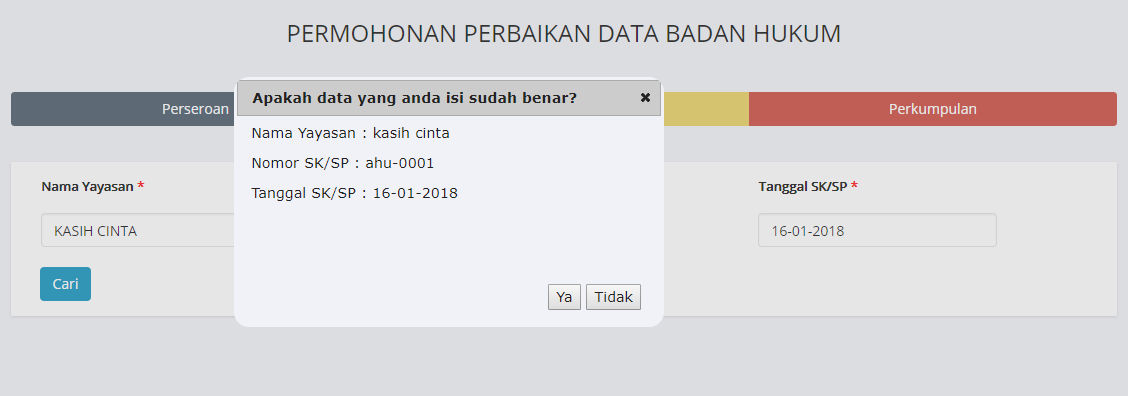
Task: Confirm the data by clicking Ya
Action: click(x=564, y=297)
